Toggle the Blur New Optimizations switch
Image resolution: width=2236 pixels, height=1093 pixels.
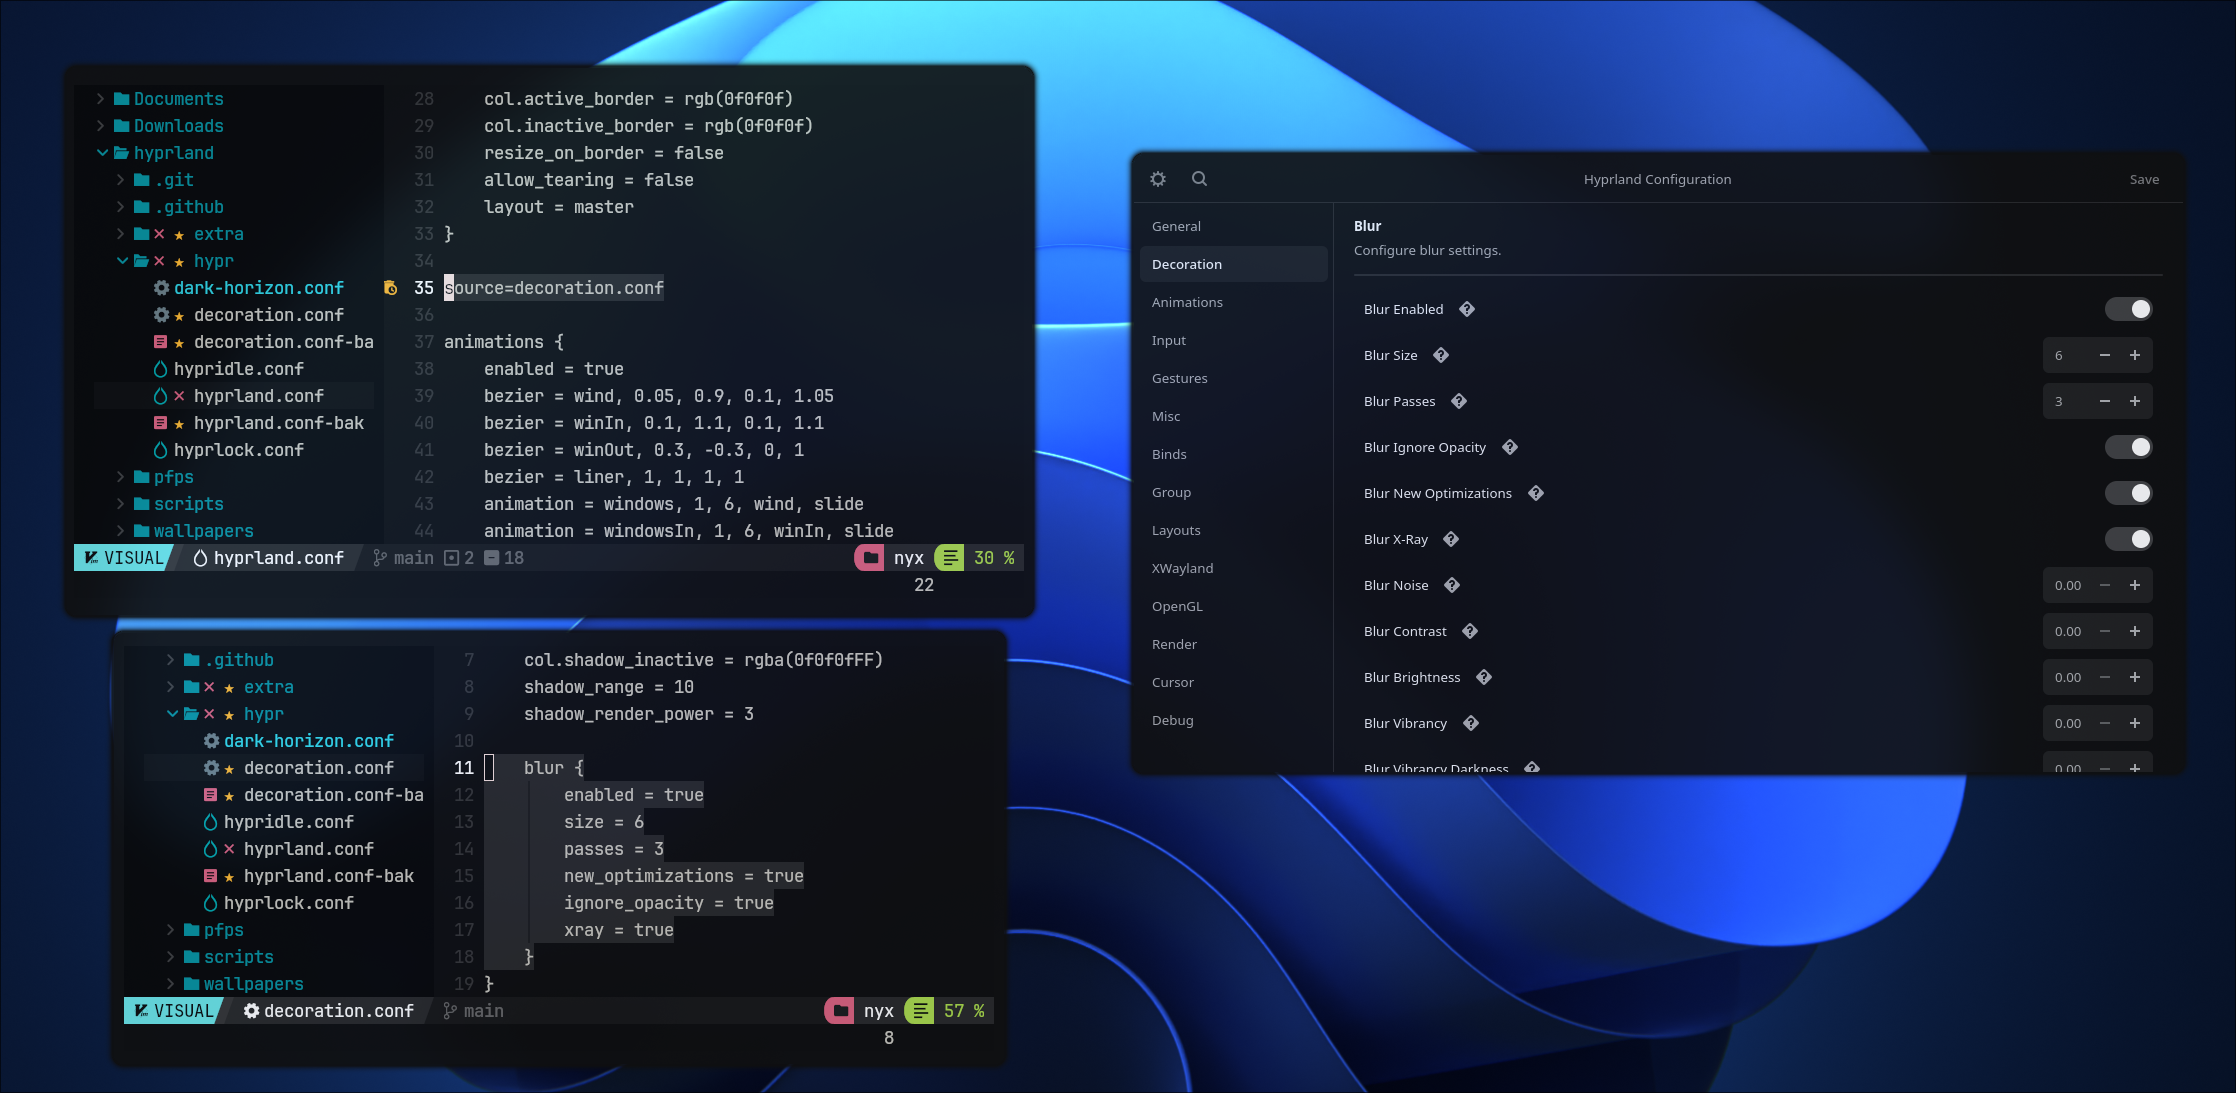[x=2128, y=493]
